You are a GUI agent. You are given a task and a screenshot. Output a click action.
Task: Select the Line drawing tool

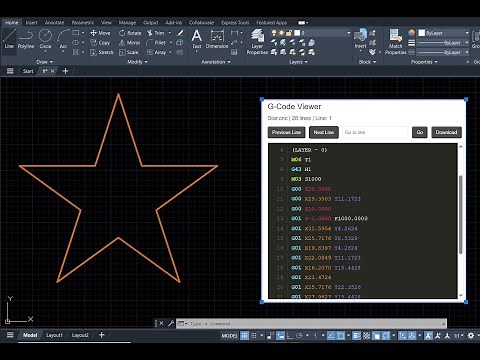[x=9, y=39]
